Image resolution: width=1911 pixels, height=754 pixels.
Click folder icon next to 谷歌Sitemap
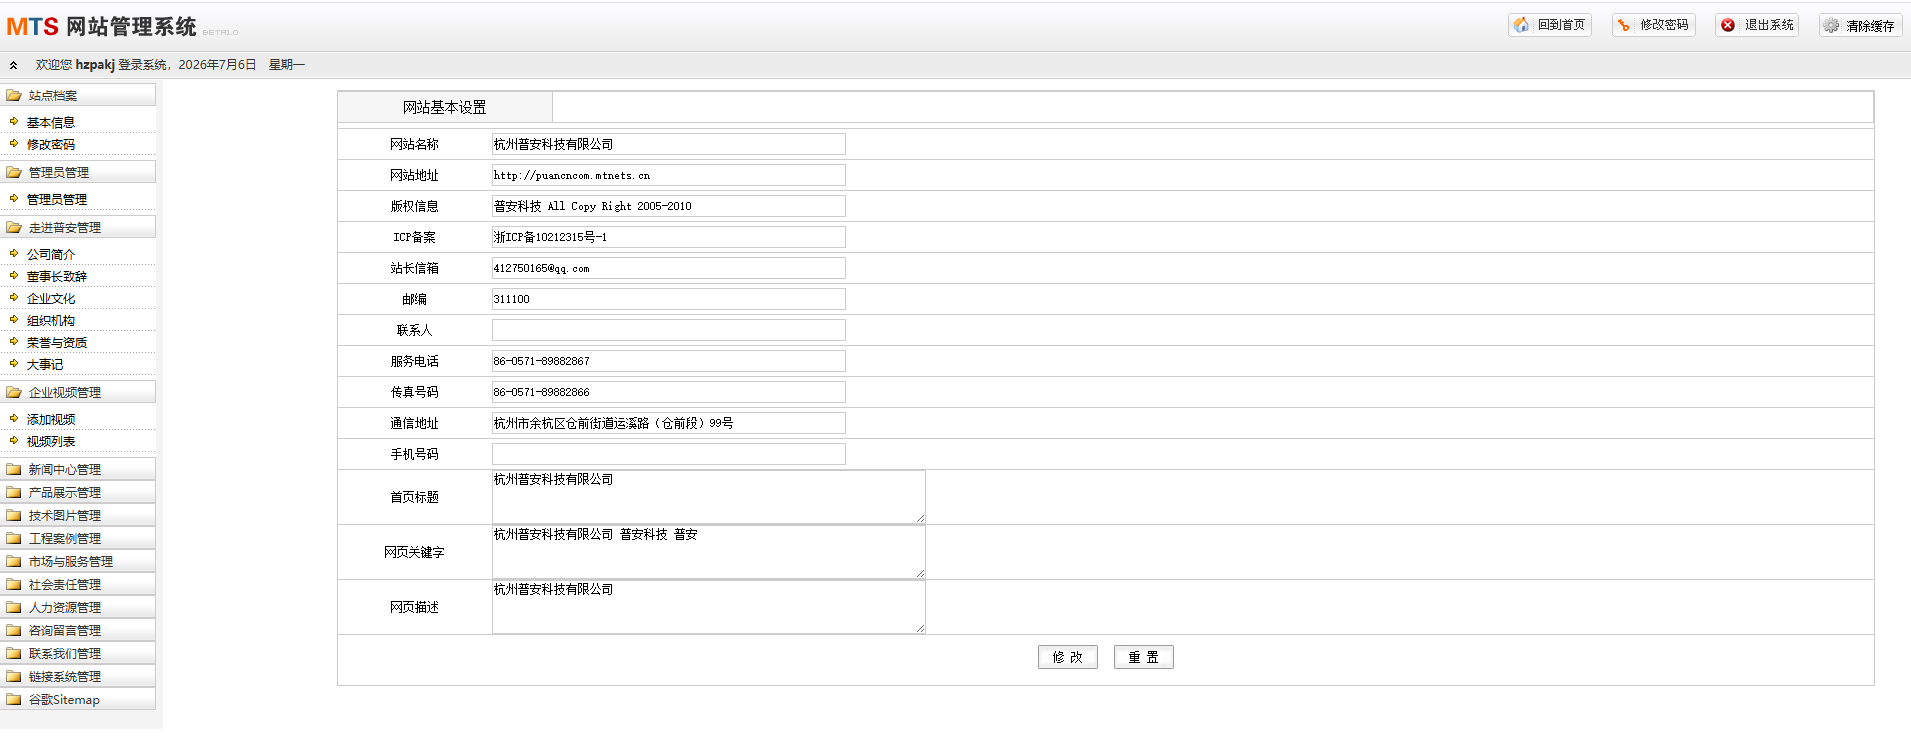click(x=14, y=699)
